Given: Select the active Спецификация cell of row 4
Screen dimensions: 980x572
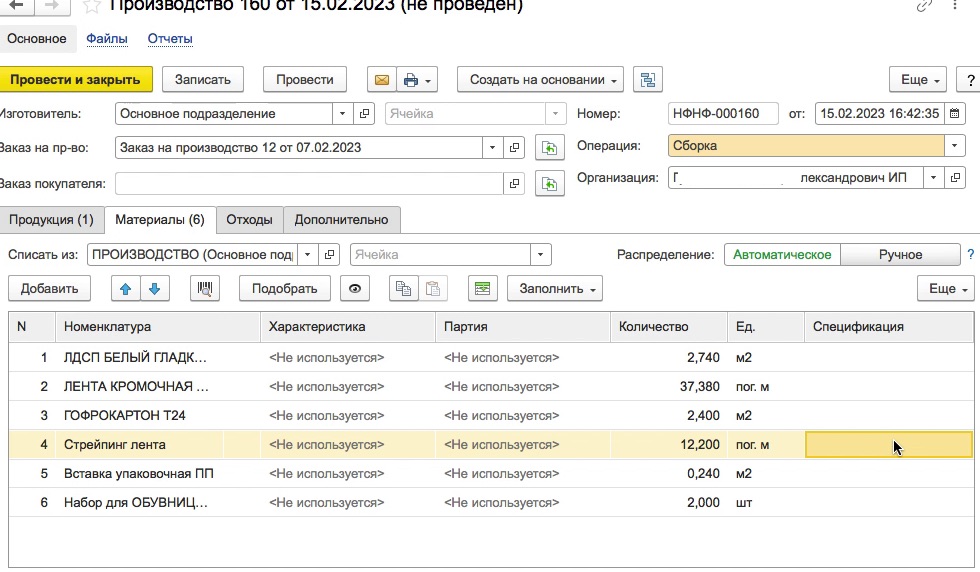Looking at the screenshot, I should [x=888, y=444].
